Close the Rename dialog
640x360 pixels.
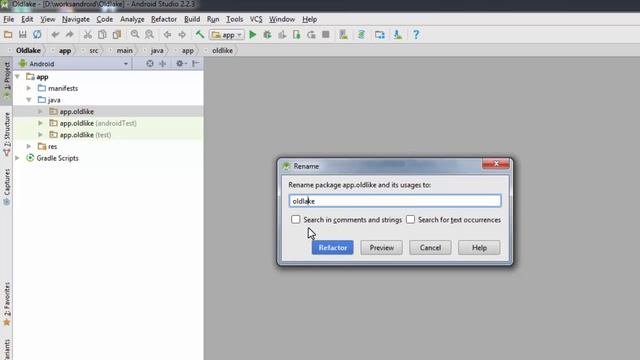(496, 164)
